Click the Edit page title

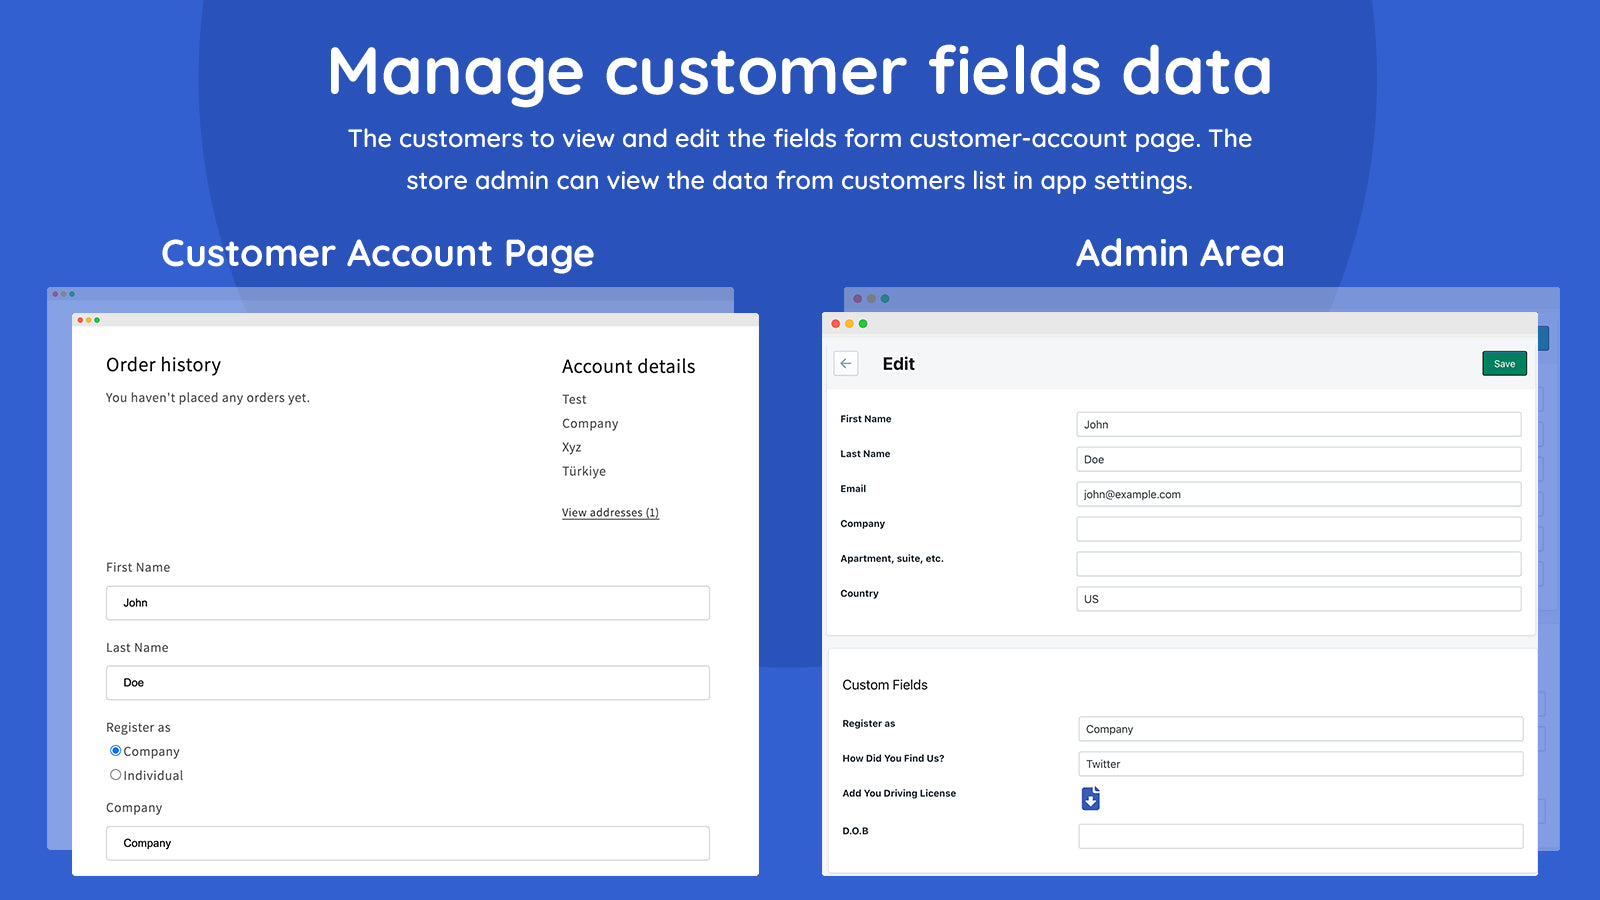[x=898, y=364]
